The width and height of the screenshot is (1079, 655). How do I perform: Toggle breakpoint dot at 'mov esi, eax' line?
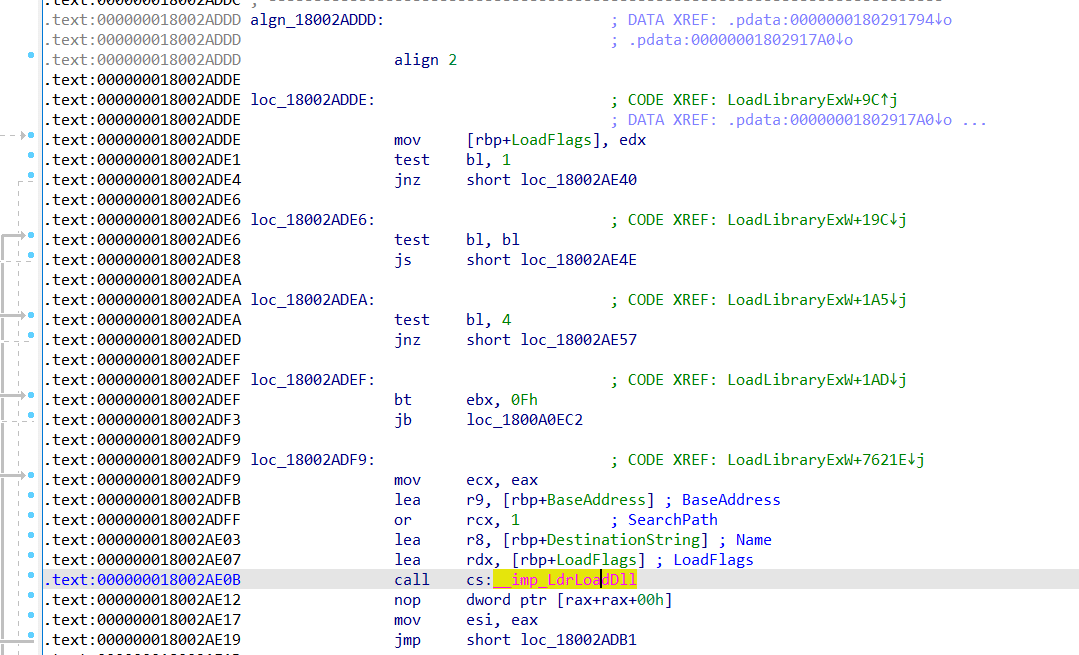coord(31,614)
